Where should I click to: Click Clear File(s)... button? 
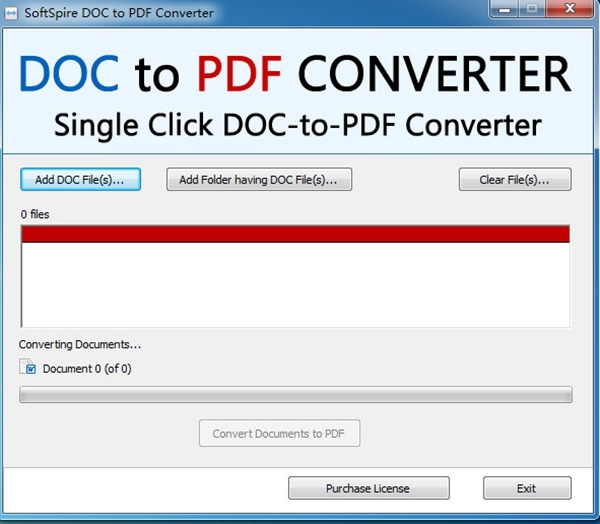pyautogui.click(x=515, y=179)
